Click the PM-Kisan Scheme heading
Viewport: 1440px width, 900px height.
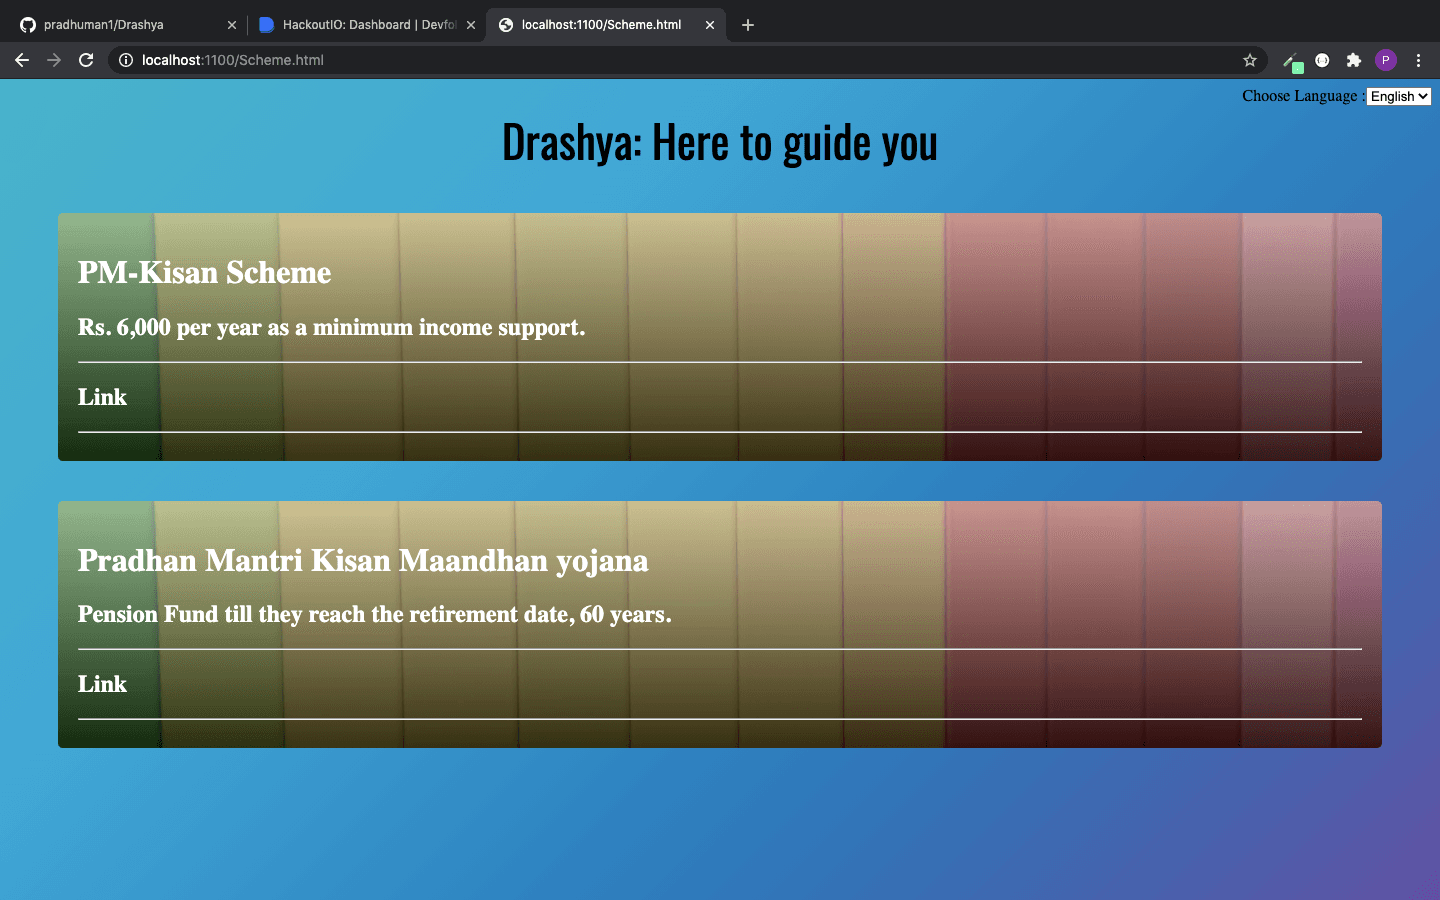204,273
